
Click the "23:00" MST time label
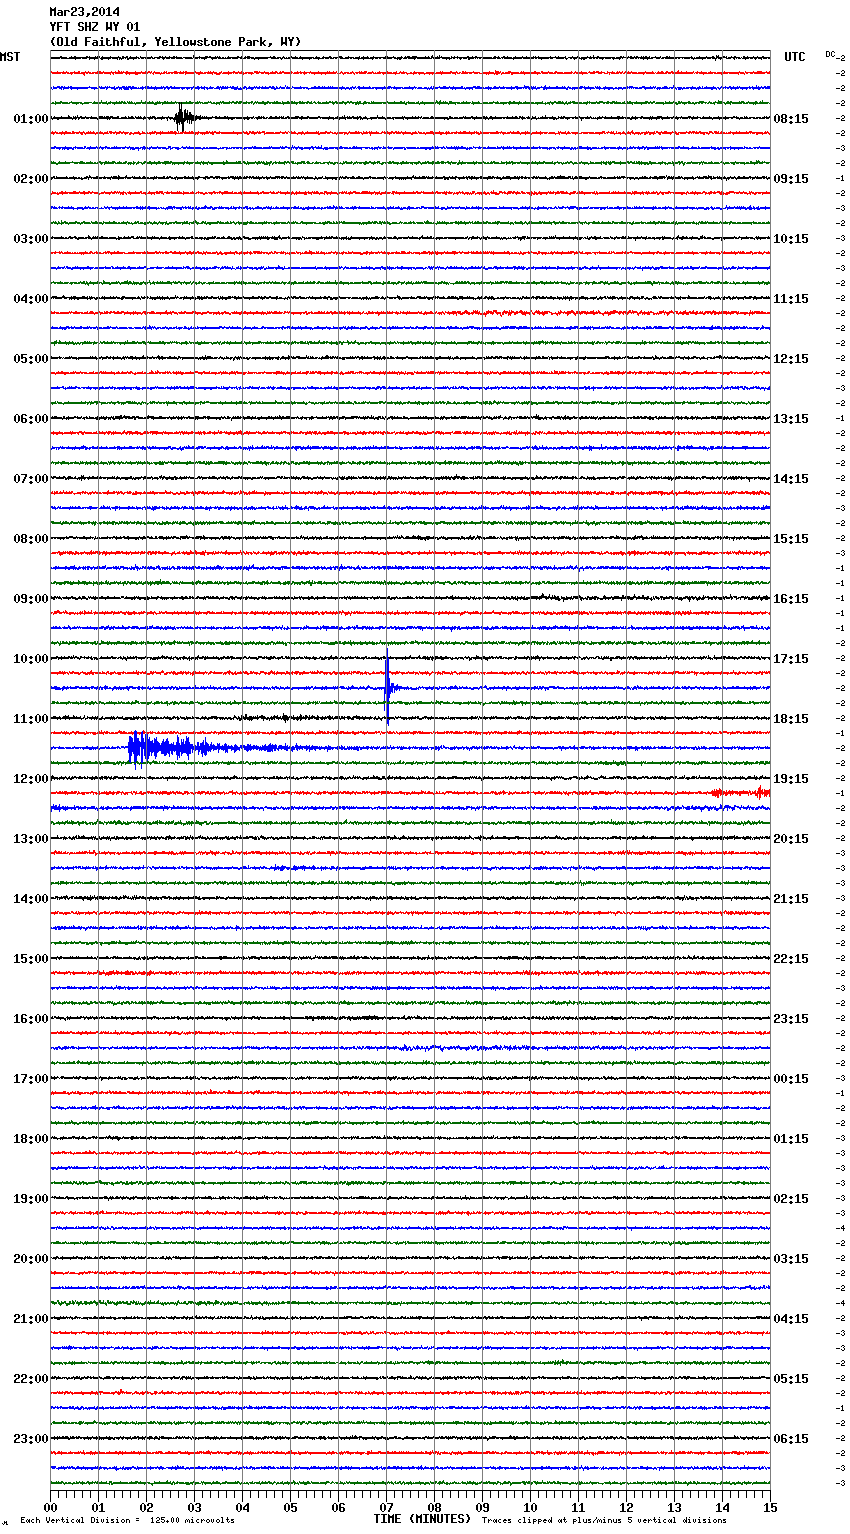click(31, 1439)
